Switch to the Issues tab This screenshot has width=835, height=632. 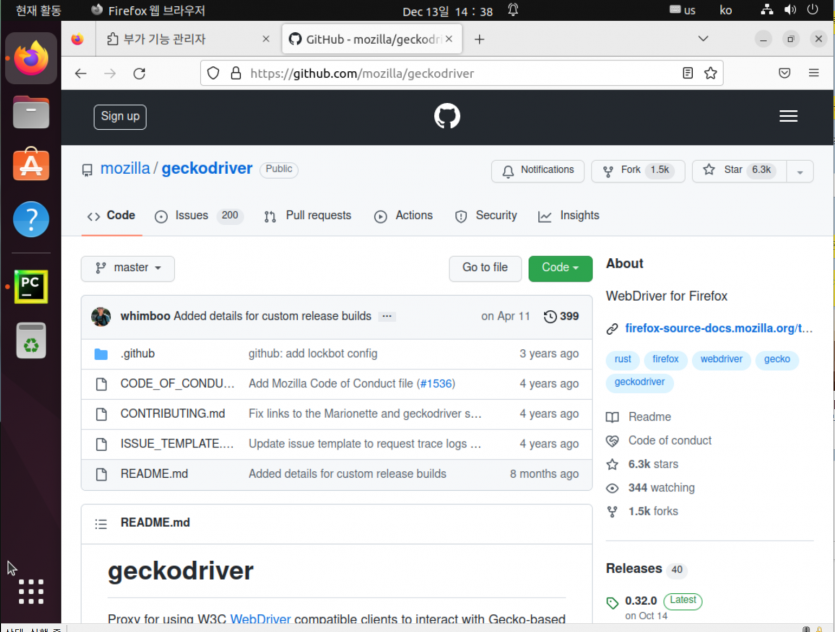198,216
